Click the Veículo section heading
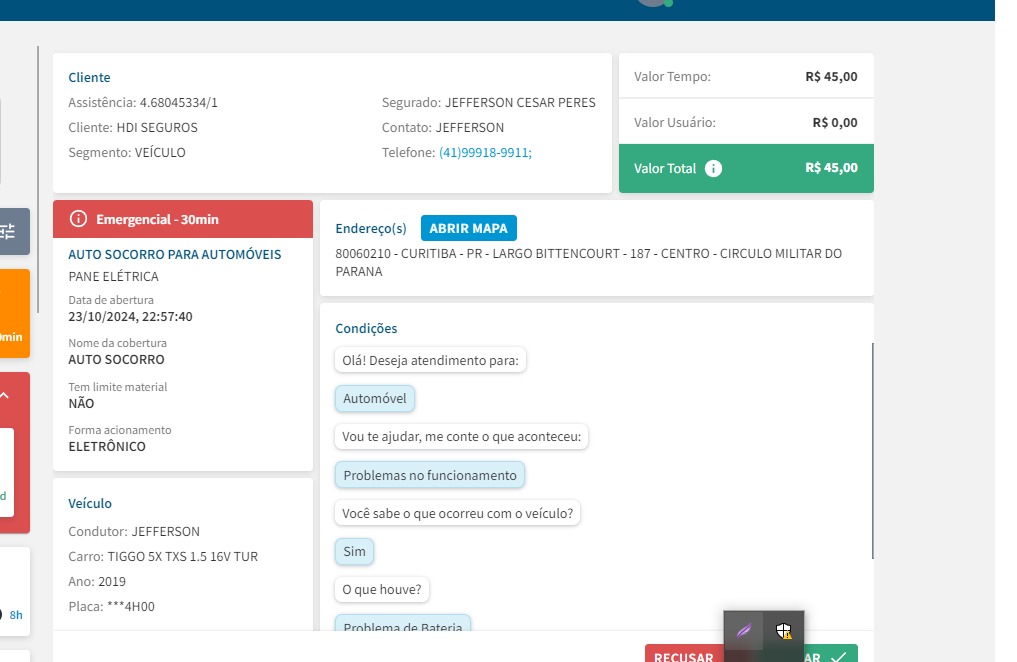Viewport: 1017px width, 662px height. coord(90,503)
